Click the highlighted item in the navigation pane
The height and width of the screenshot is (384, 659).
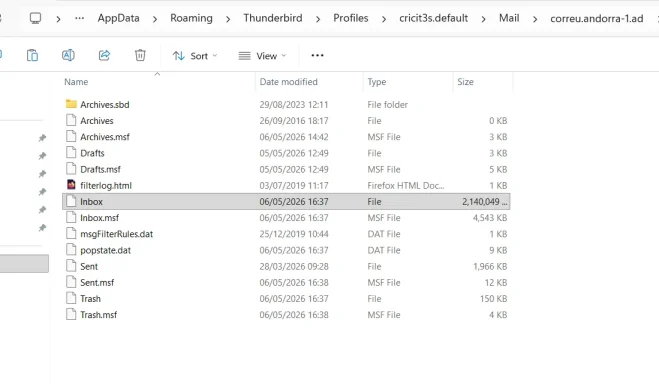(24, 263)
